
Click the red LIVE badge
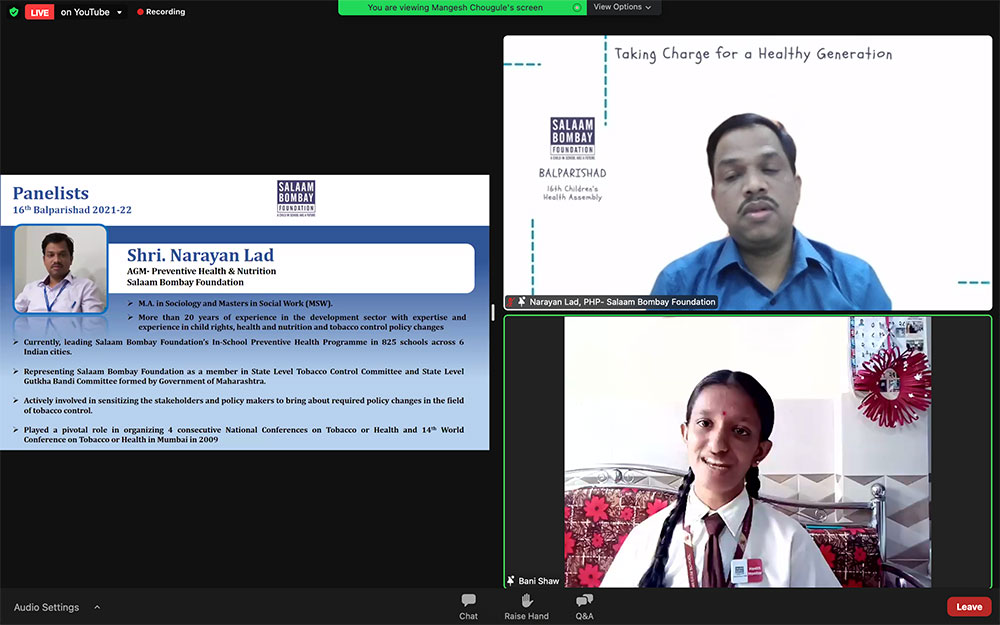click(x=40, y=12)
